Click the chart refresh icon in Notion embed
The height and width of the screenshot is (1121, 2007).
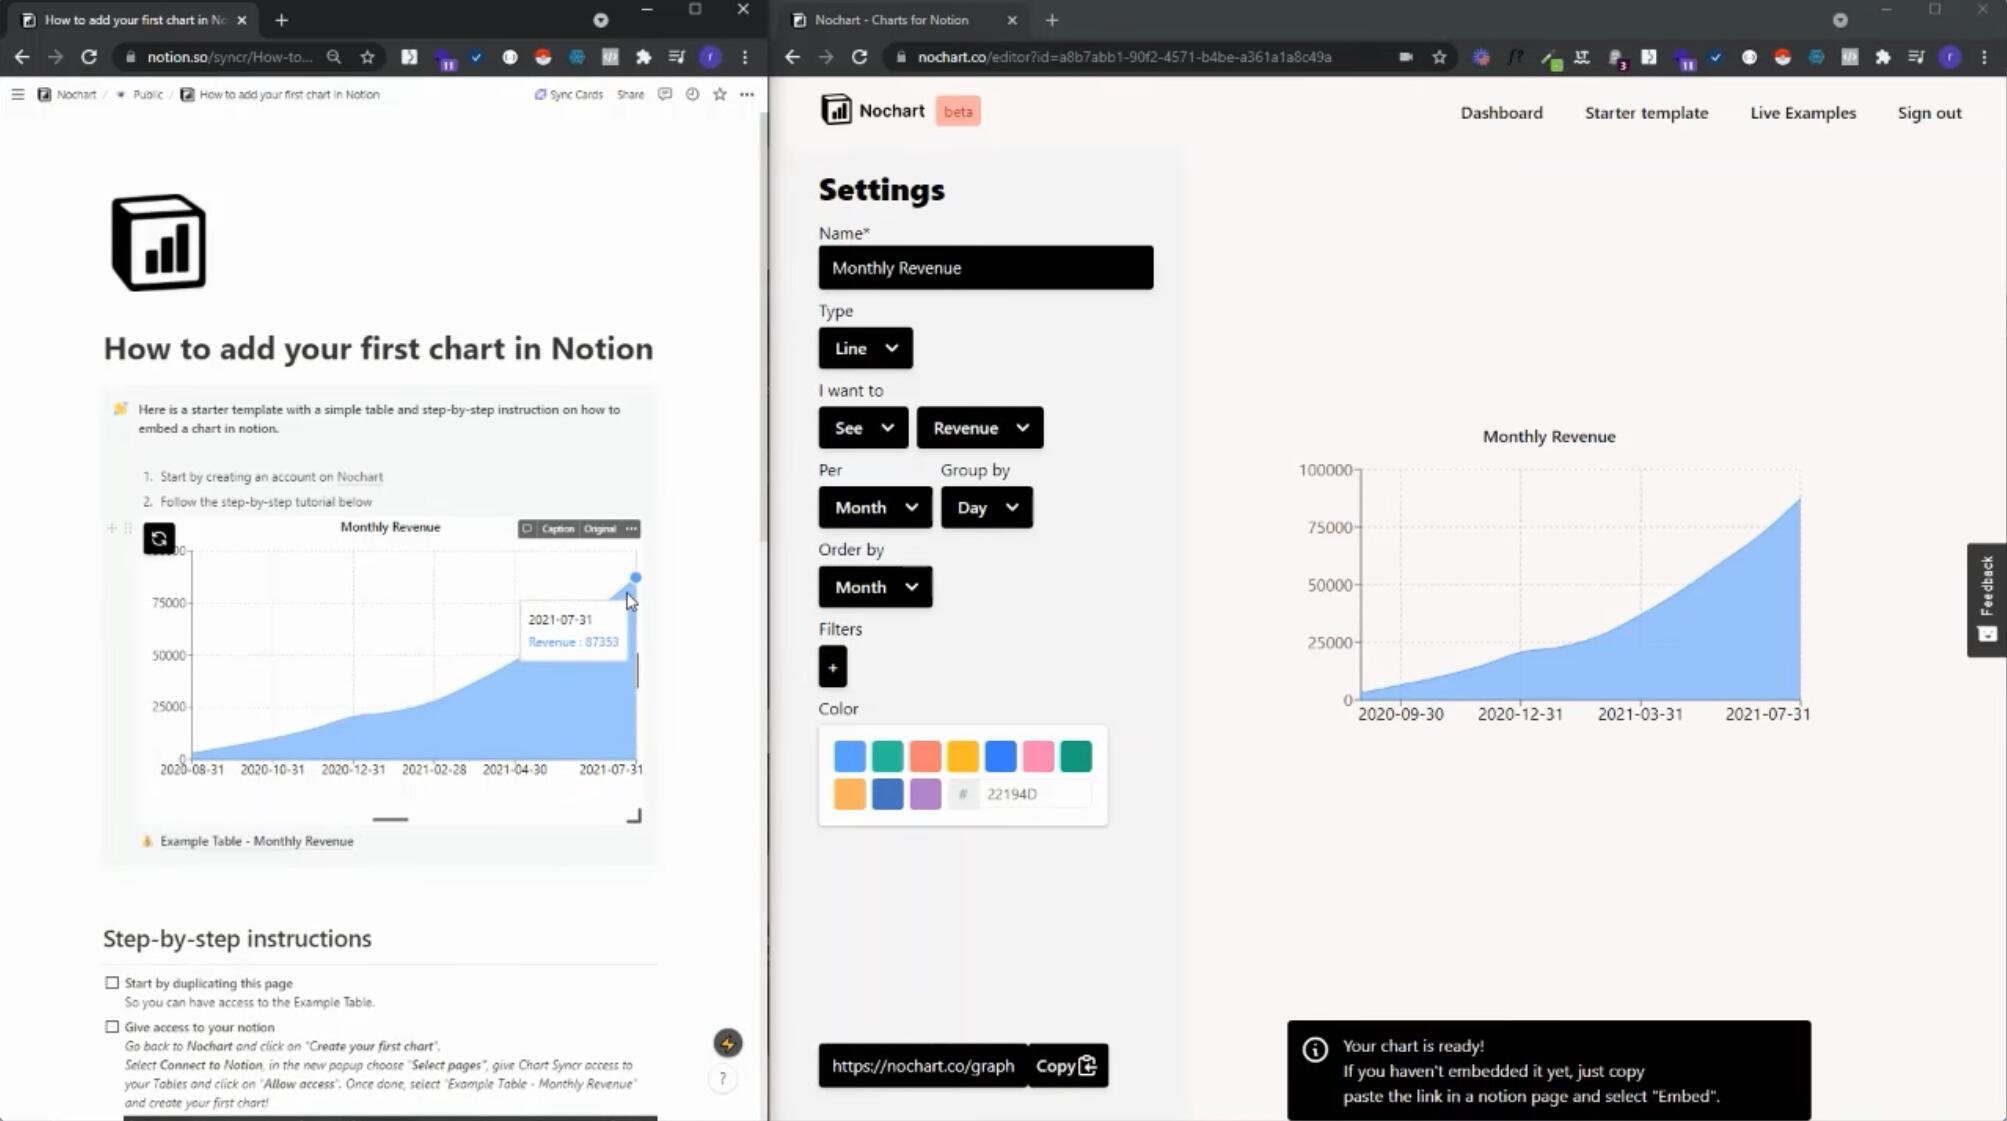click(x=158, y=538)
